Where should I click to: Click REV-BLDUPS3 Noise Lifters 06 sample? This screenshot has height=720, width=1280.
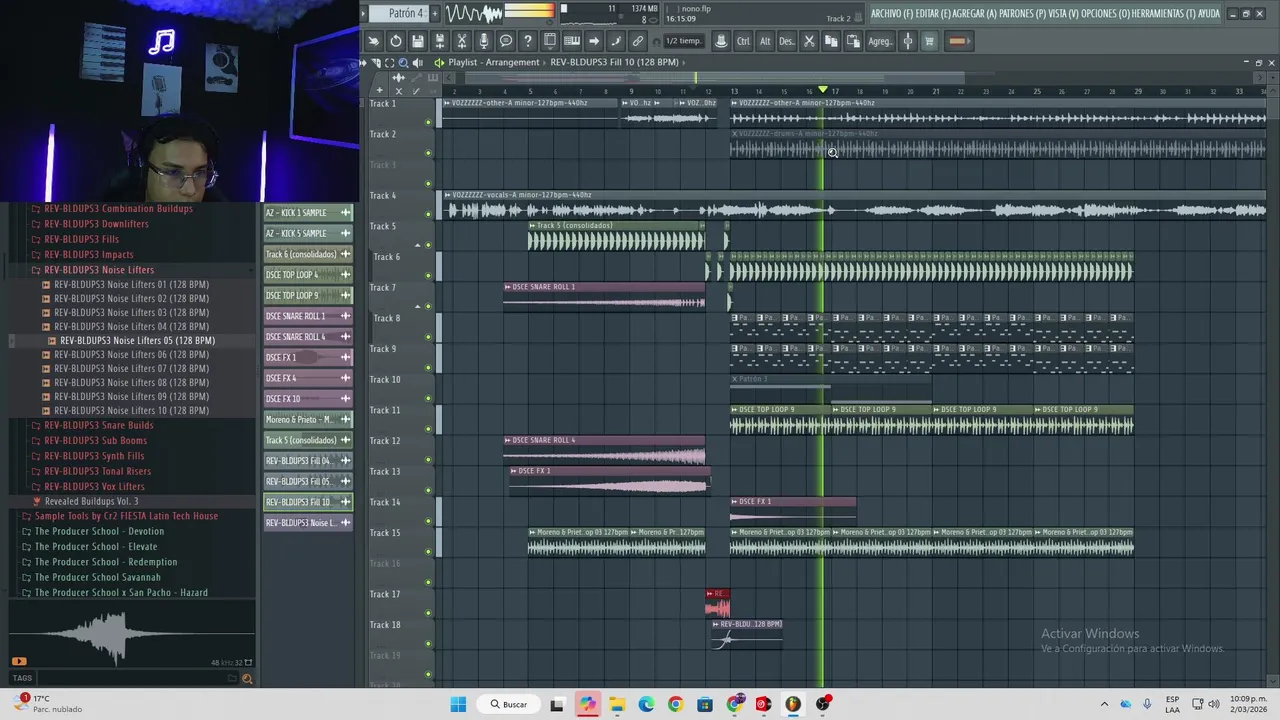tap(131, 354)
